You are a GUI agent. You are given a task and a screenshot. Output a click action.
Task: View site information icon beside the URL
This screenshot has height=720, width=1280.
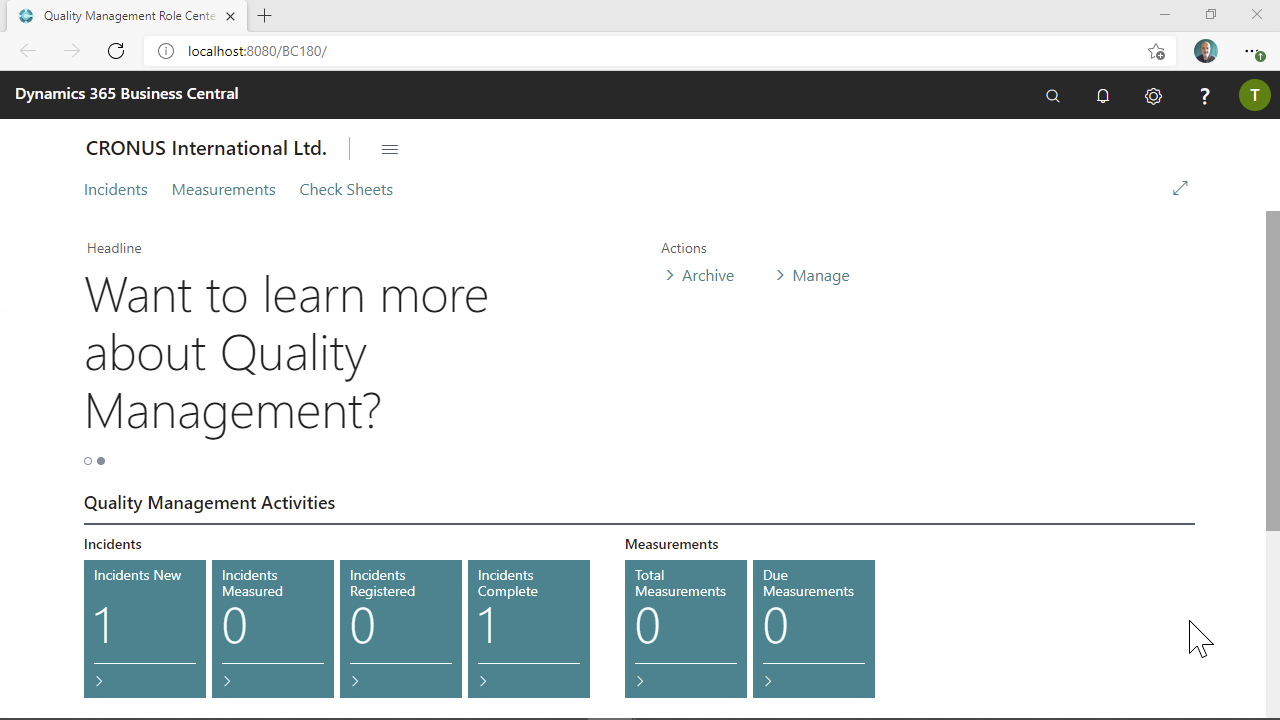coord(166,51)
